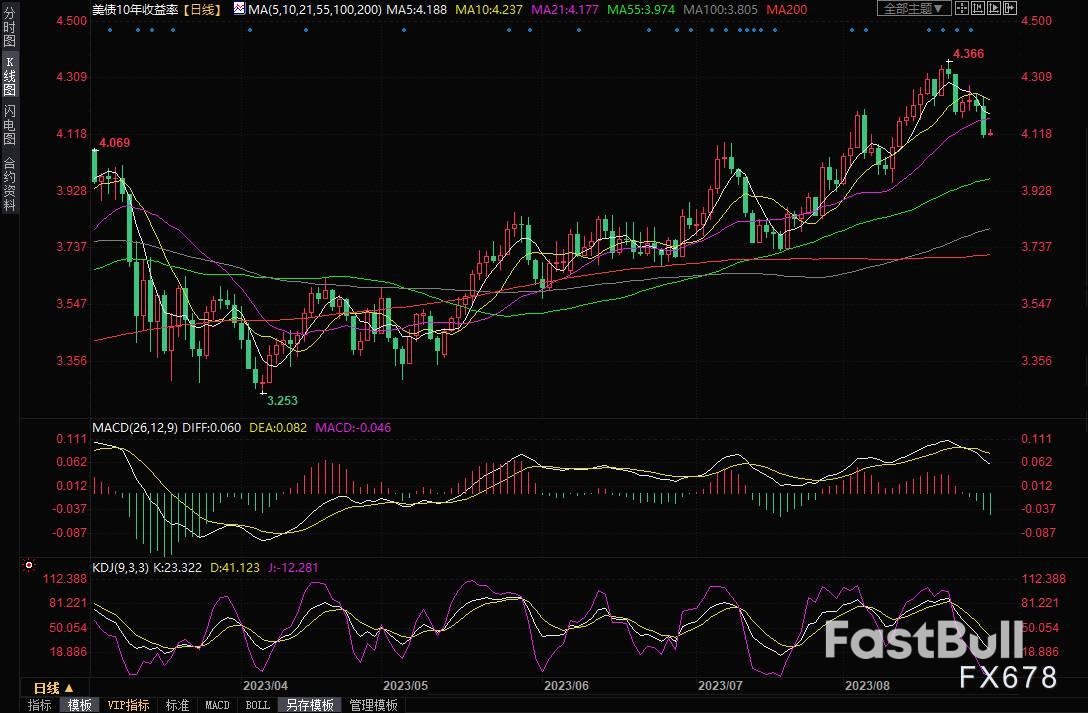The height and width of the screenshot is (713, 1088).
Task: Click the chart playback icon
Action: pyautogui.click(x=994, y=8)
